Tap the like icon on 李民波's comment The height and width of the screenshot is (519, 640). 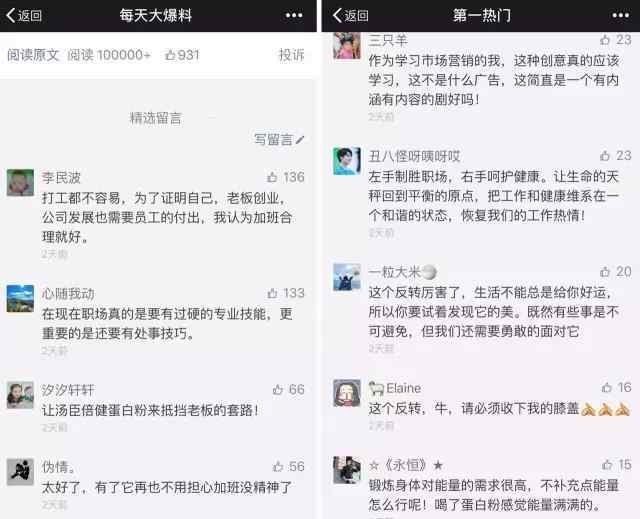pos(272,177)
